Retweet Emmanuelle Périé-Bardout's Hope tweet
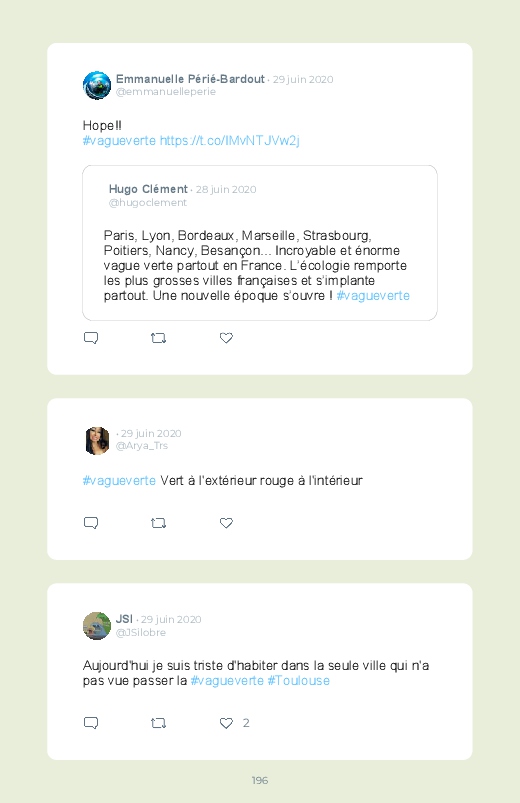The height and width of the screenshot is (803, 520). point(158,338)
